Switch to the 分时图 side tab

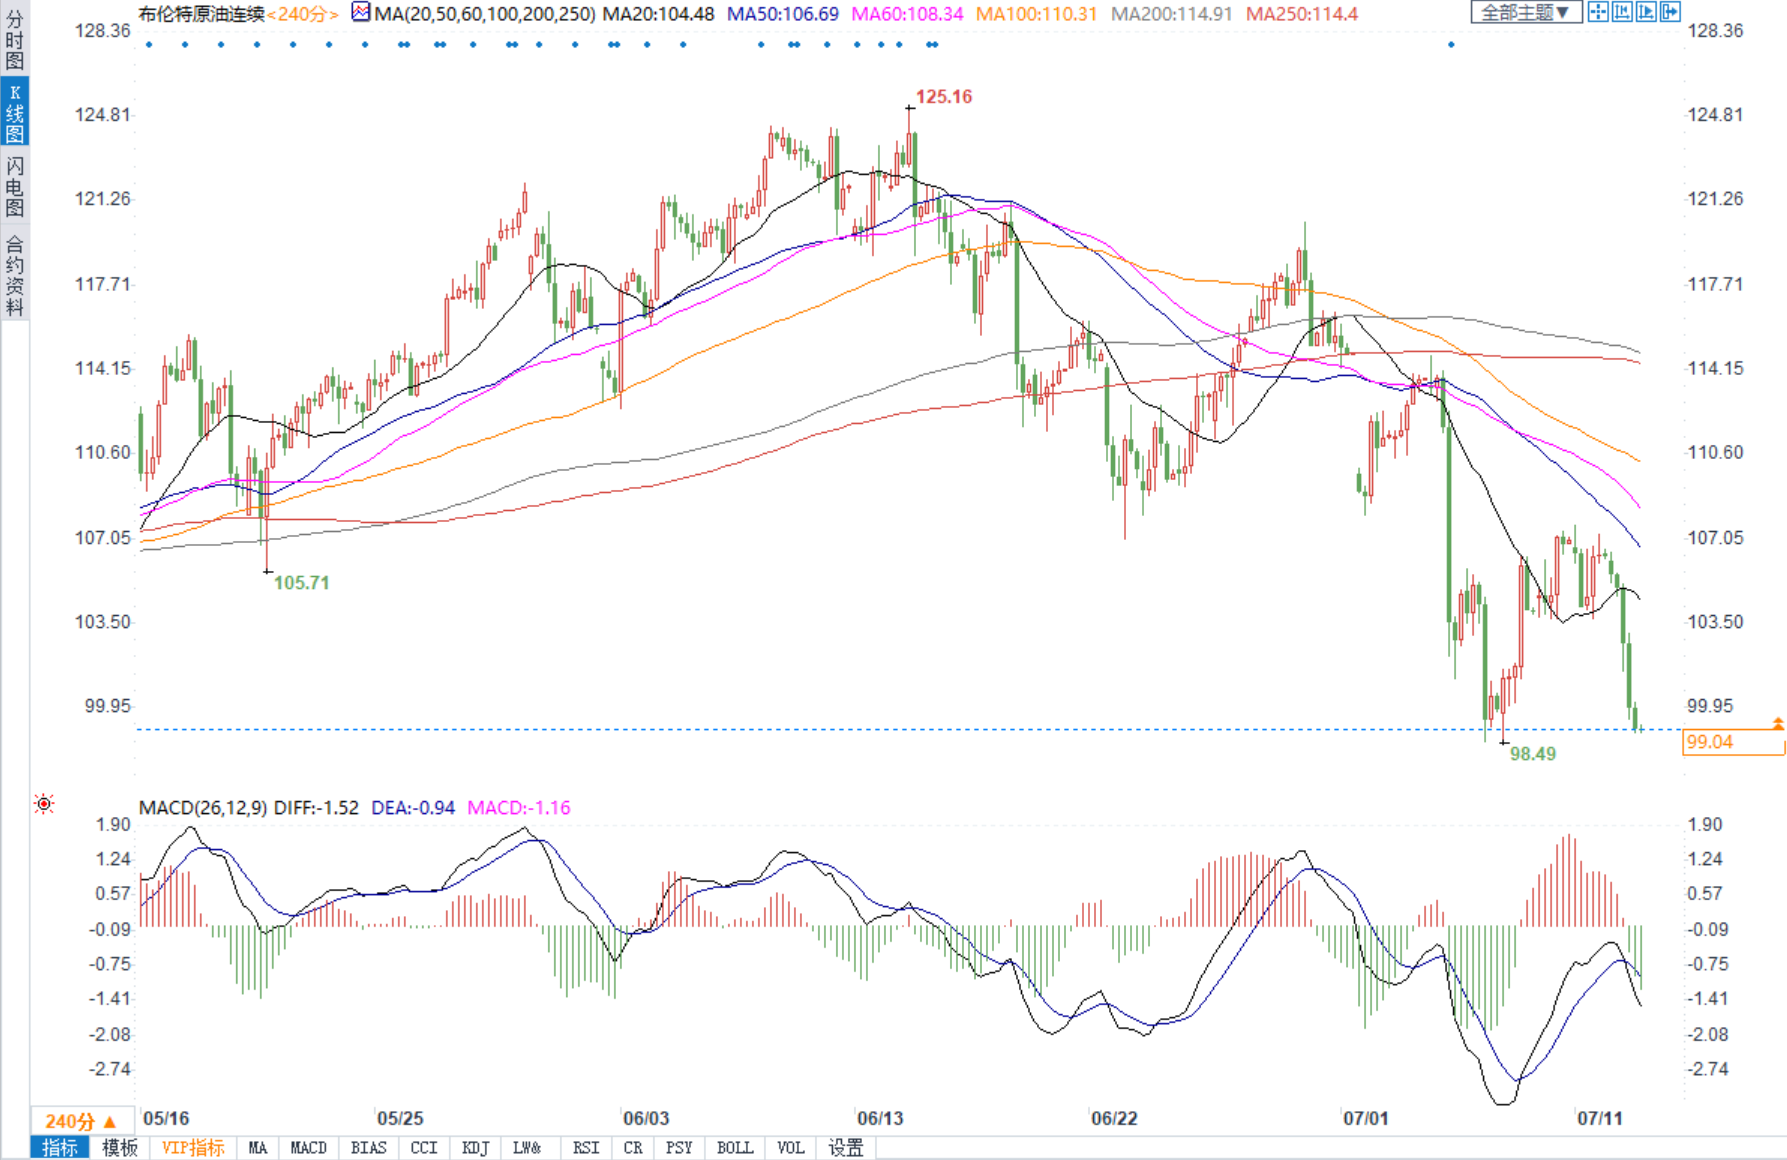15,40
